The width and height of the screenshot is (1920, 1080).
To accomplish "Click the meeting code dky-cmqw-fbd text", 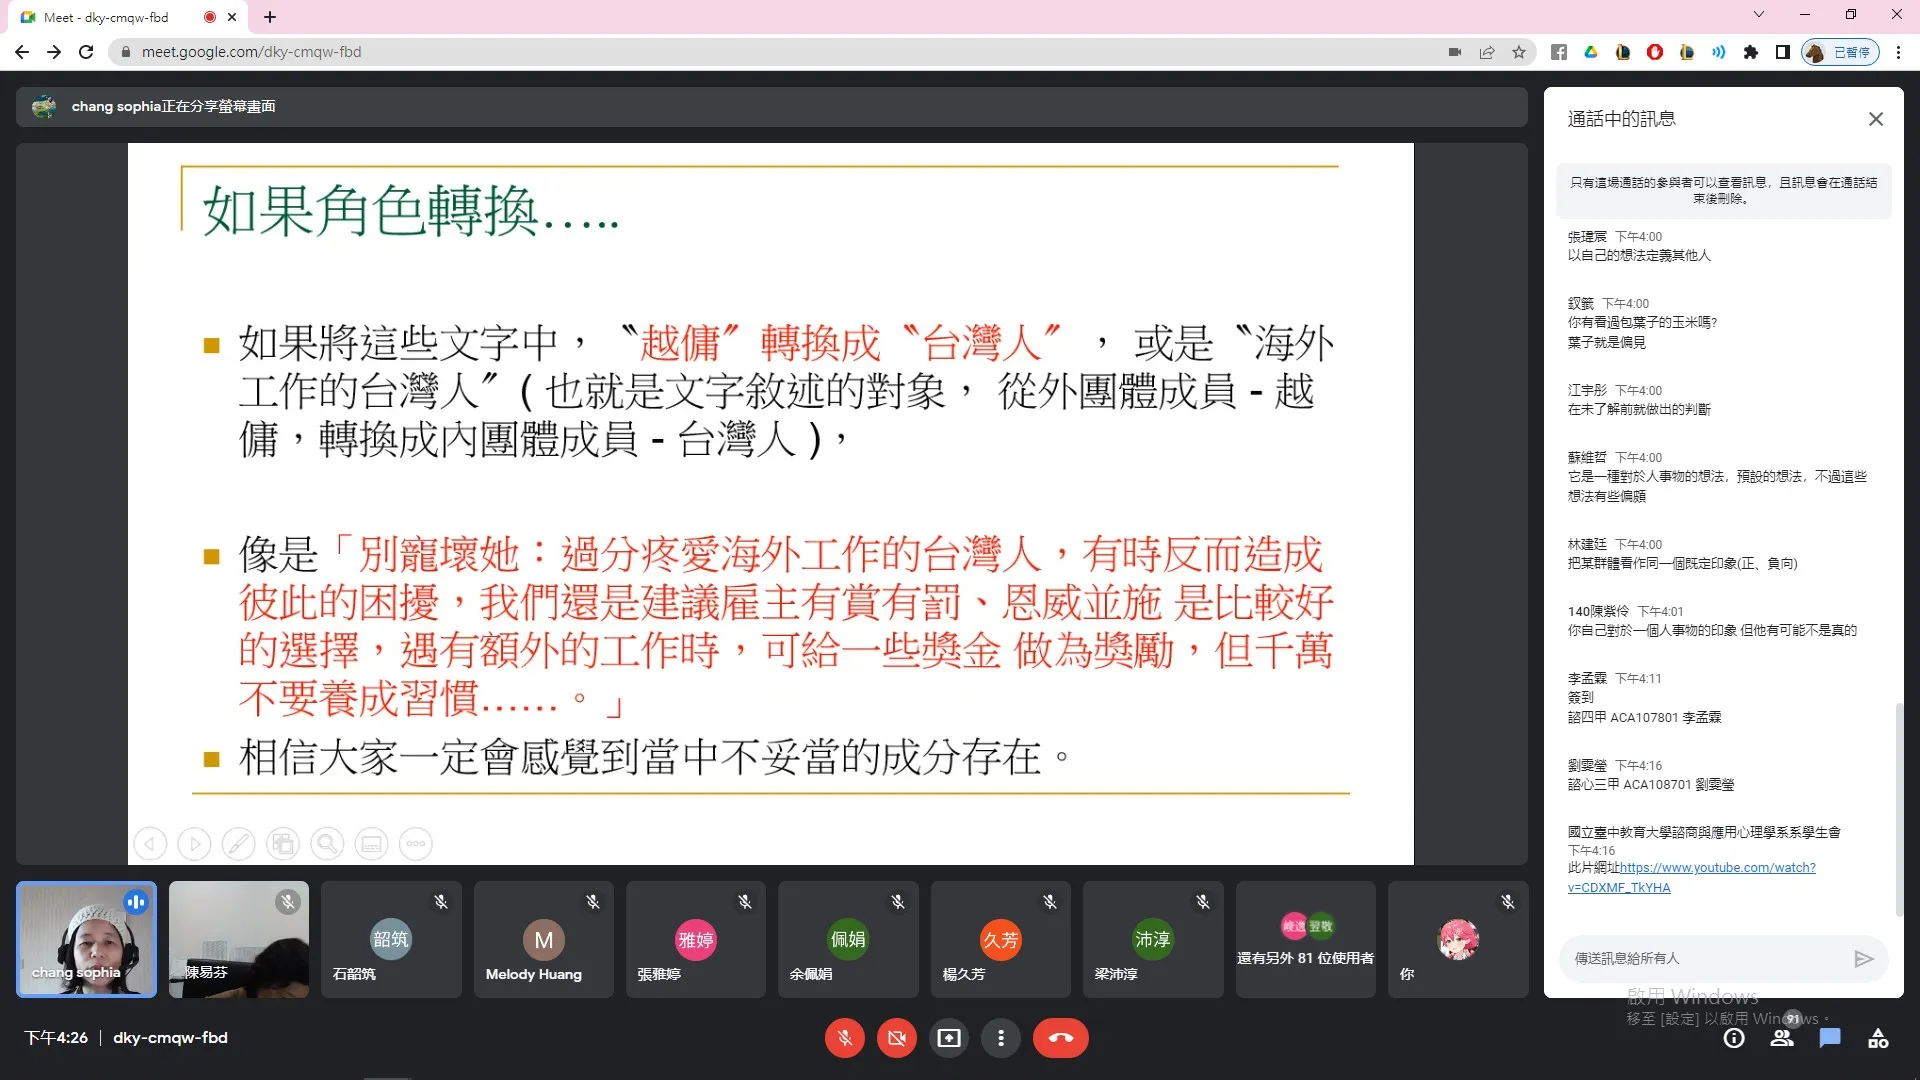I will coord(170,1038).
